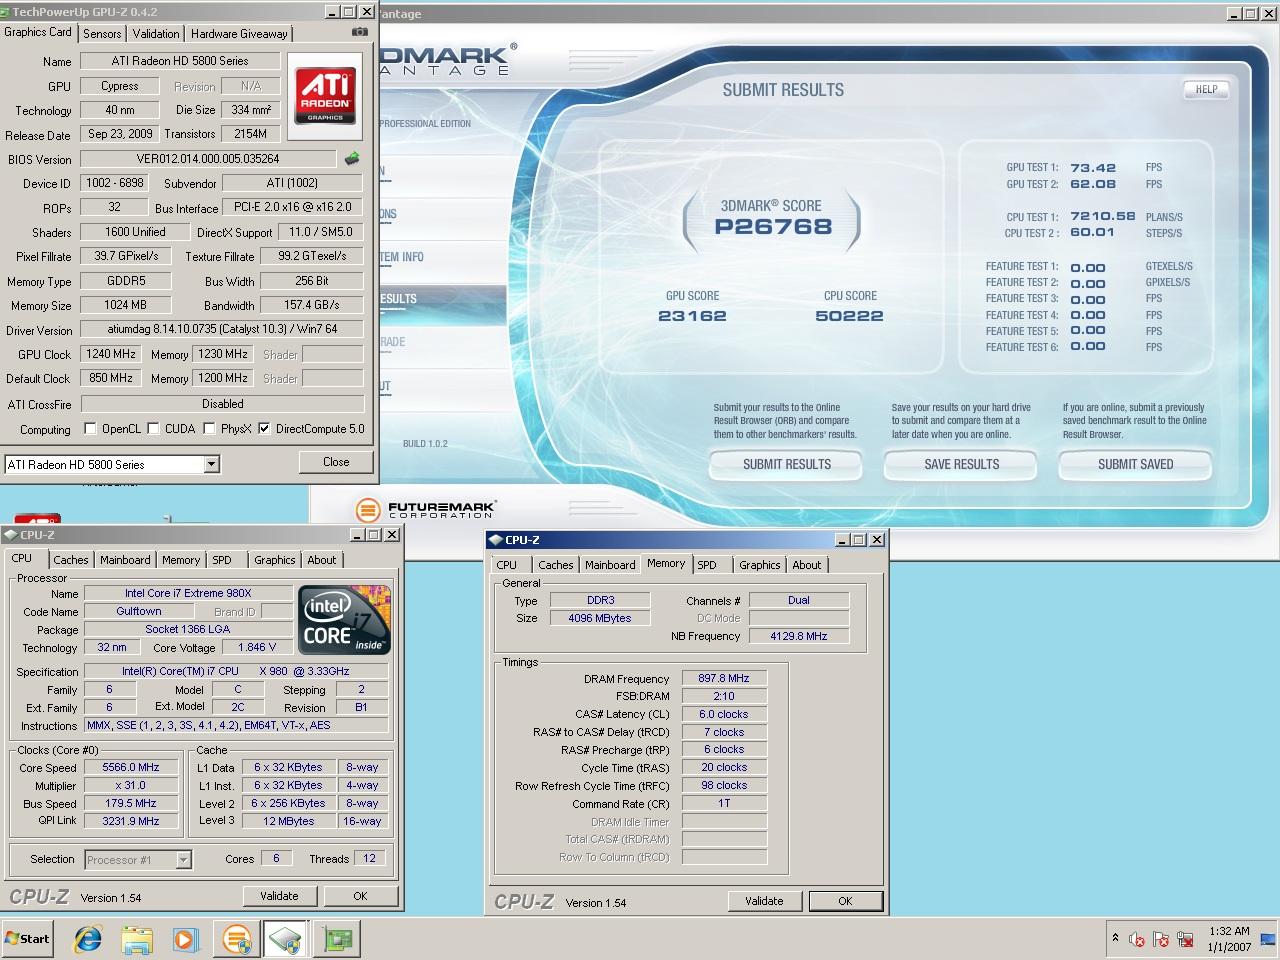Click Submit Results in 3DMark Vantage
The height and width of the screenshot is (960, 1280).
(787, 464)
